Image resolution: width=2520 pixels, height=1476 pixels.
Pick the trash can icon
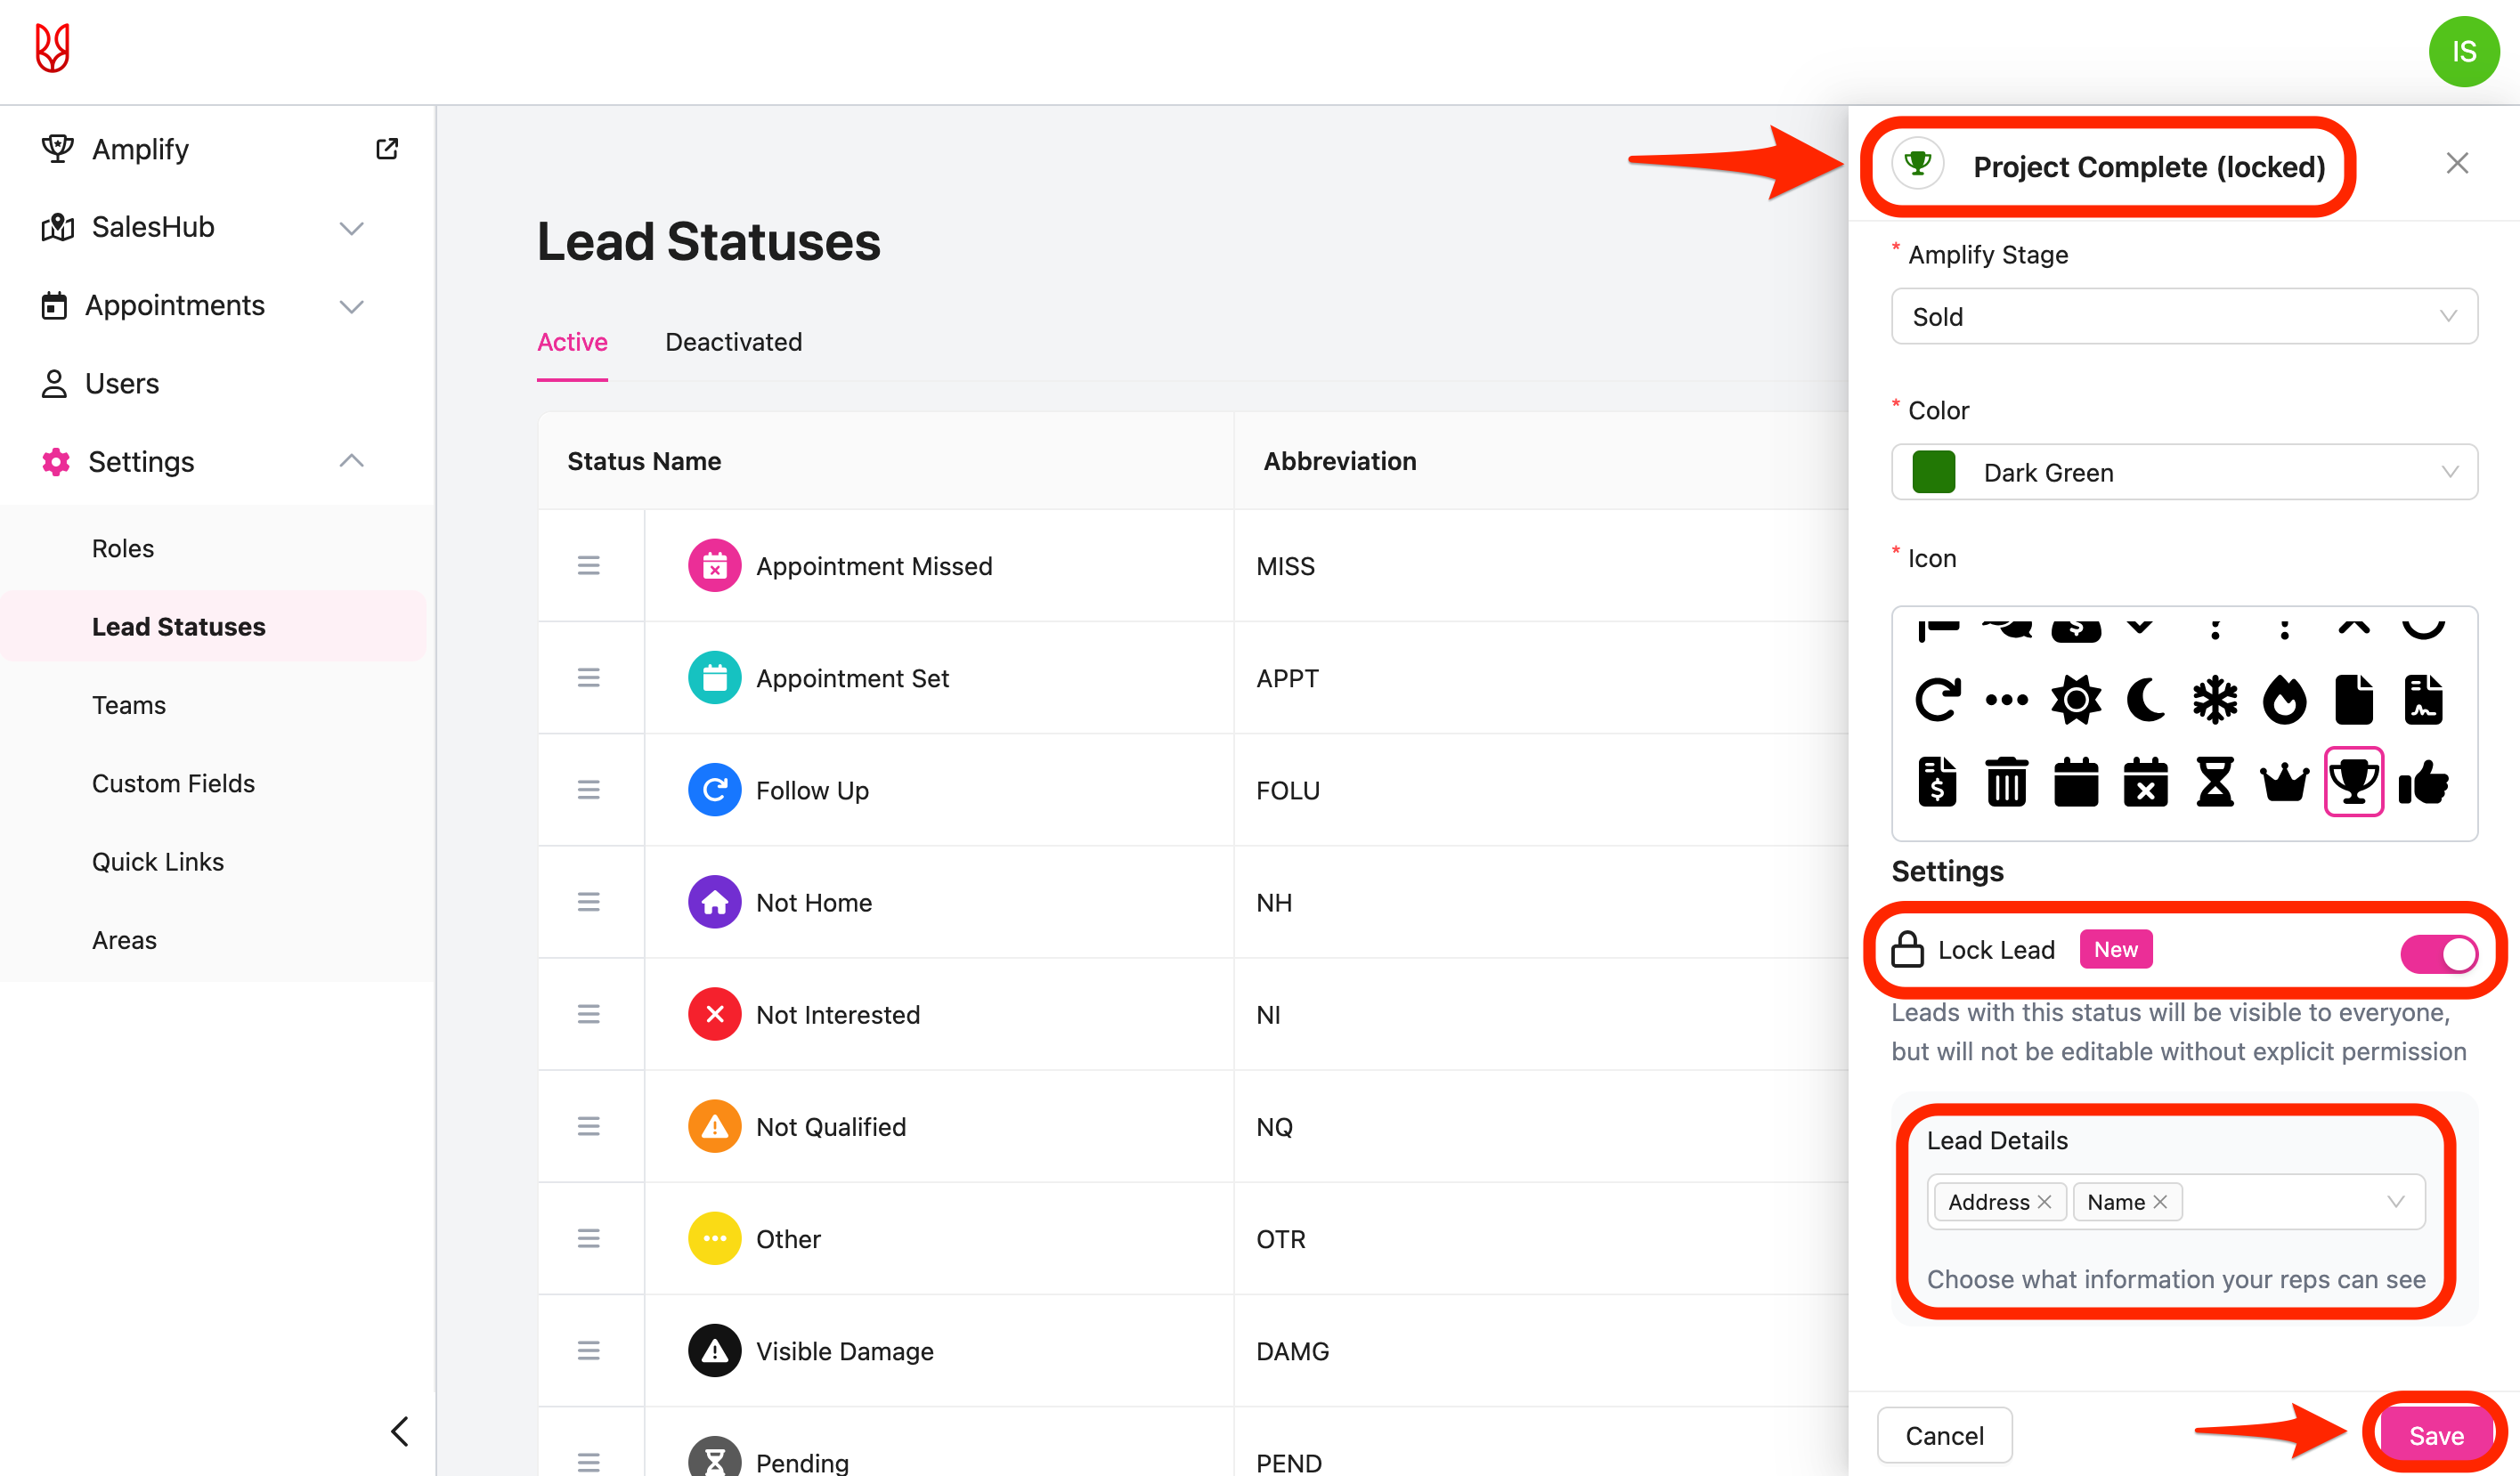point(2006,782)
